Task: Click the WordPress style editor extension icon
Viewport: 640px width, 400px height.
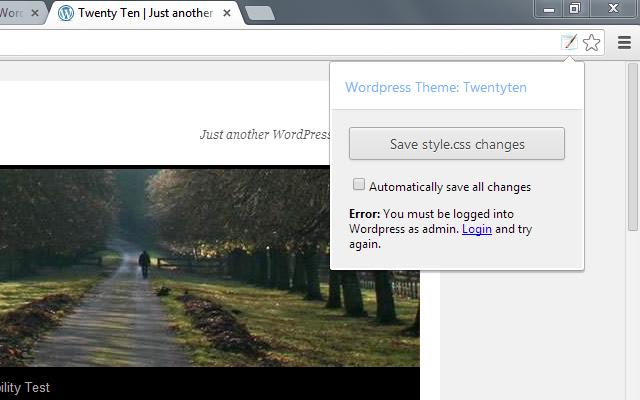Action: click(x=569, y=42)
